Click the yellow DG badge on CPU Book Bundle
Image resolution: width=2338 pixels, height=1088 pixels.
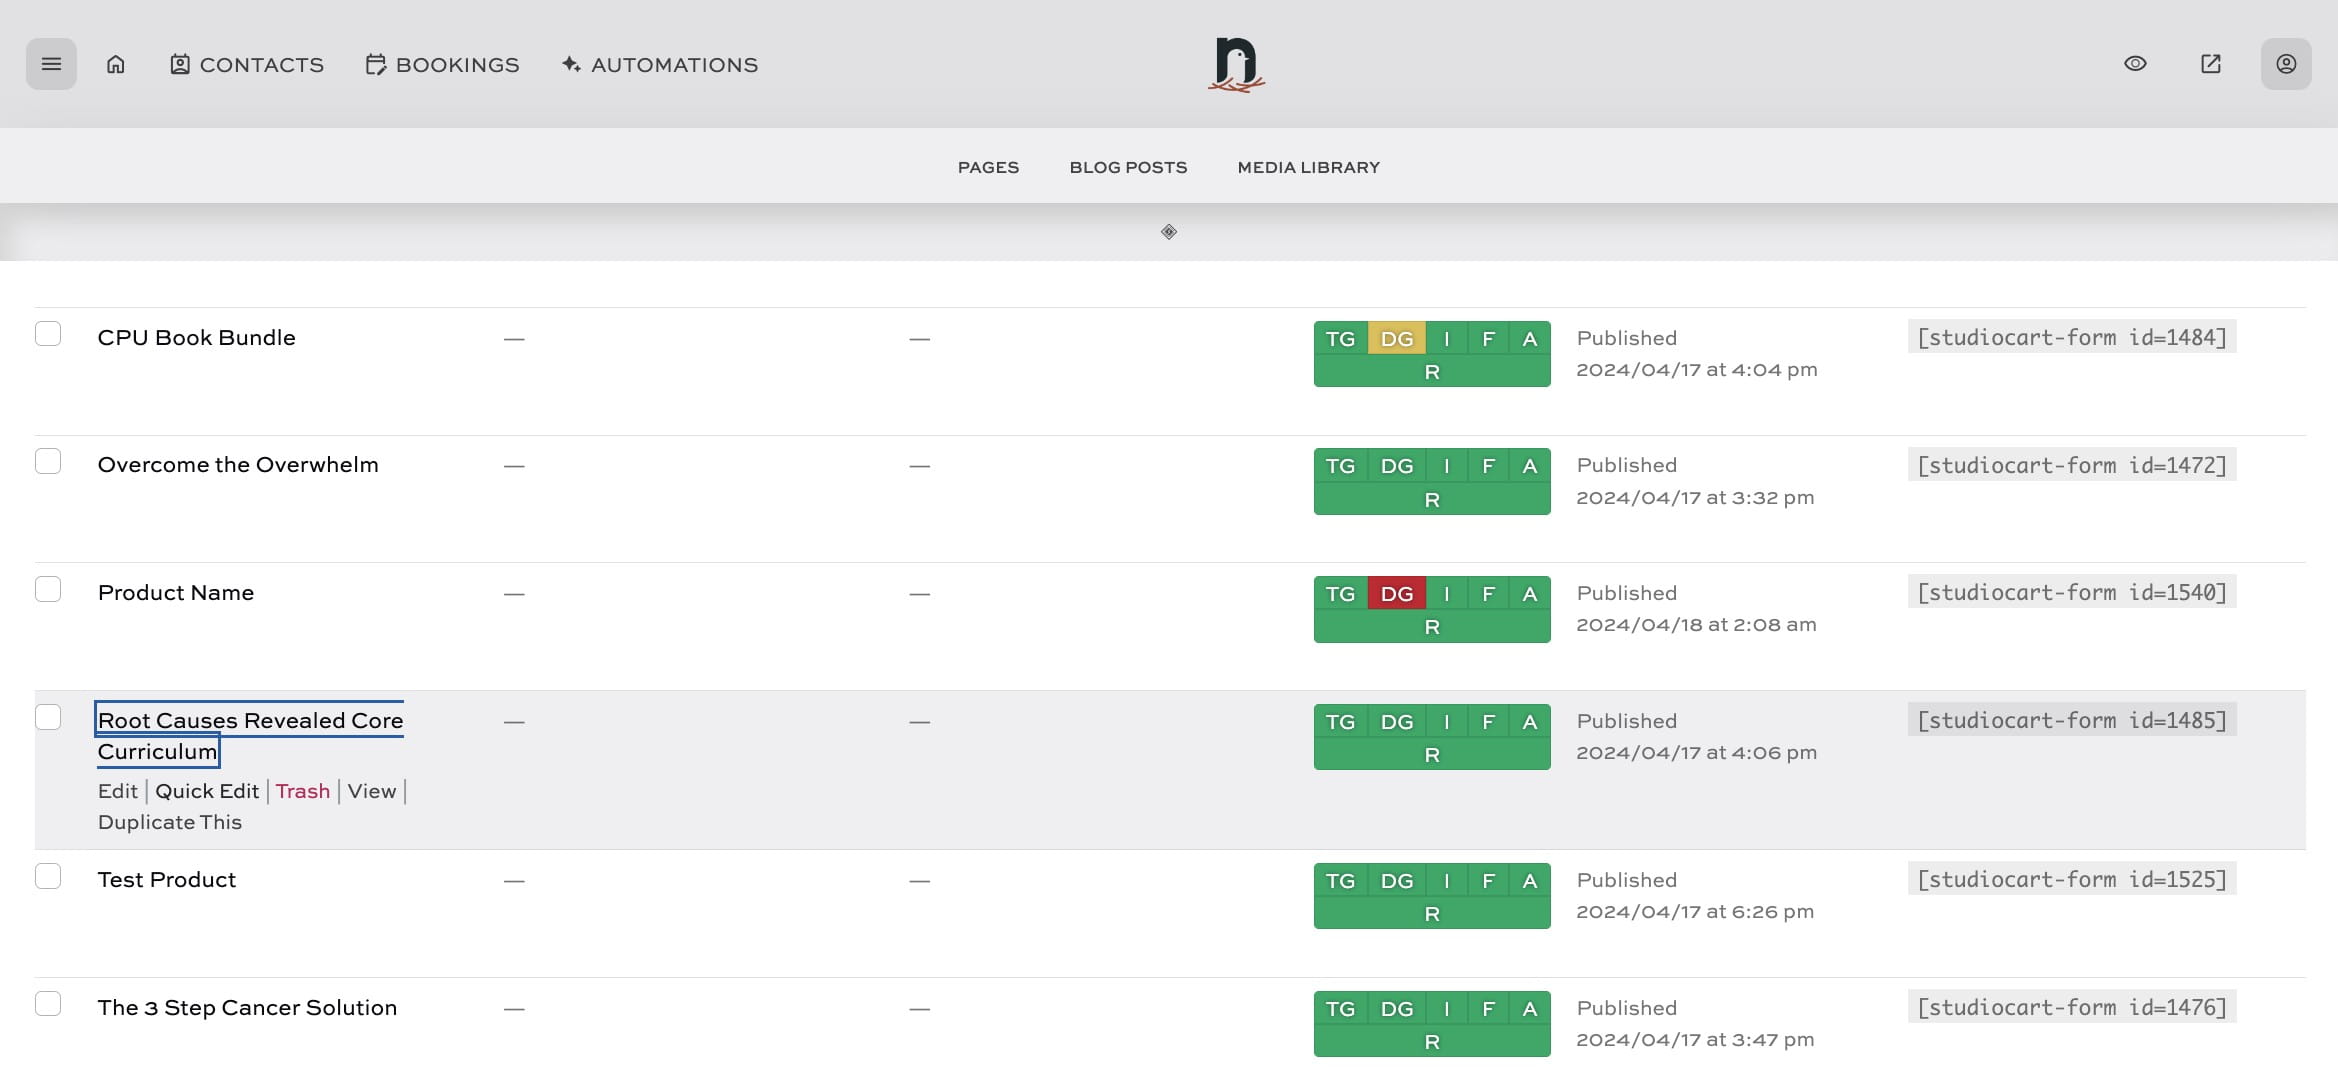1396,339
